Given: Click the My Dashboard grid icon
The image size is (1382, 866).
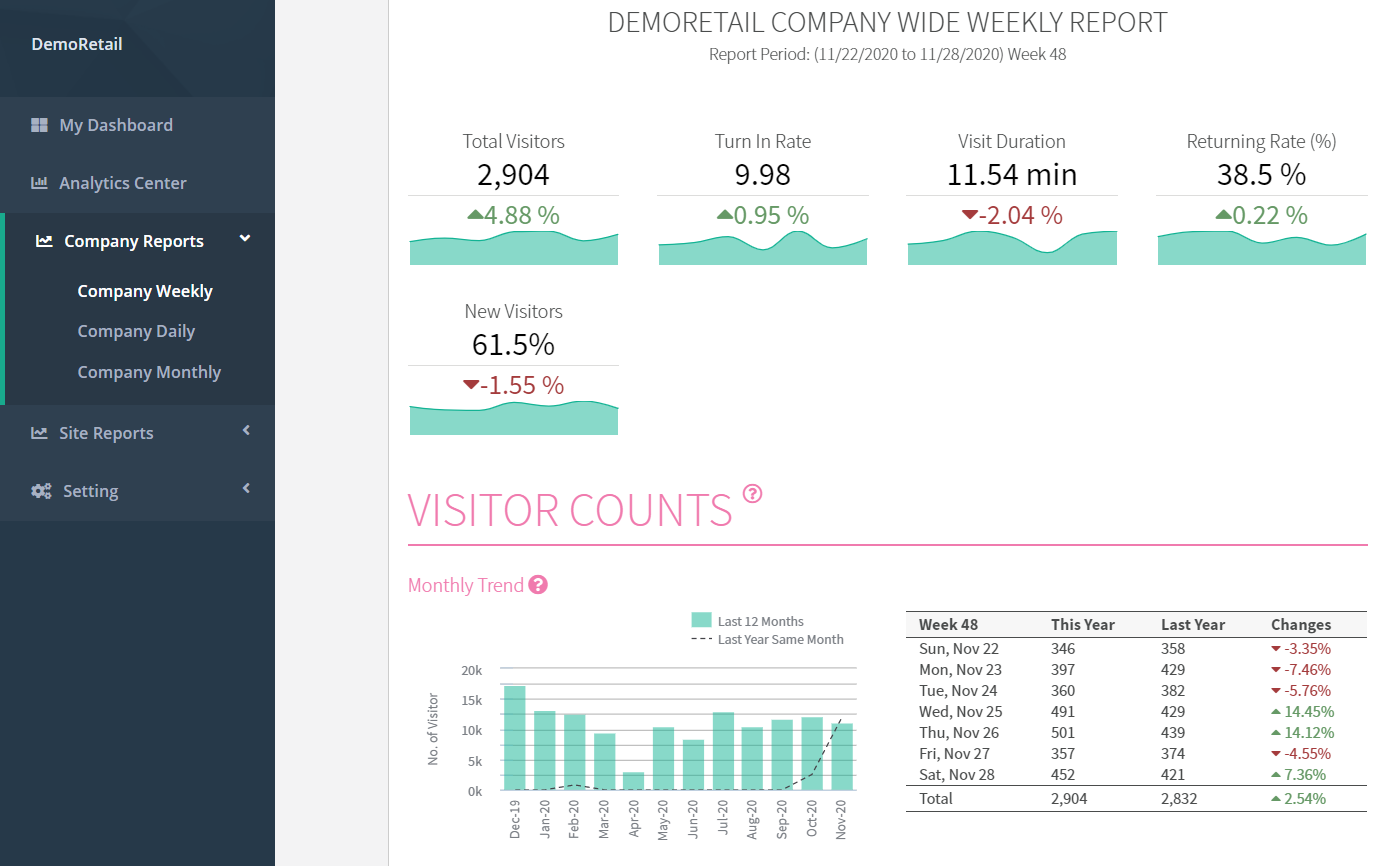Looking at the screenshot, I should [x=40, y=125].
